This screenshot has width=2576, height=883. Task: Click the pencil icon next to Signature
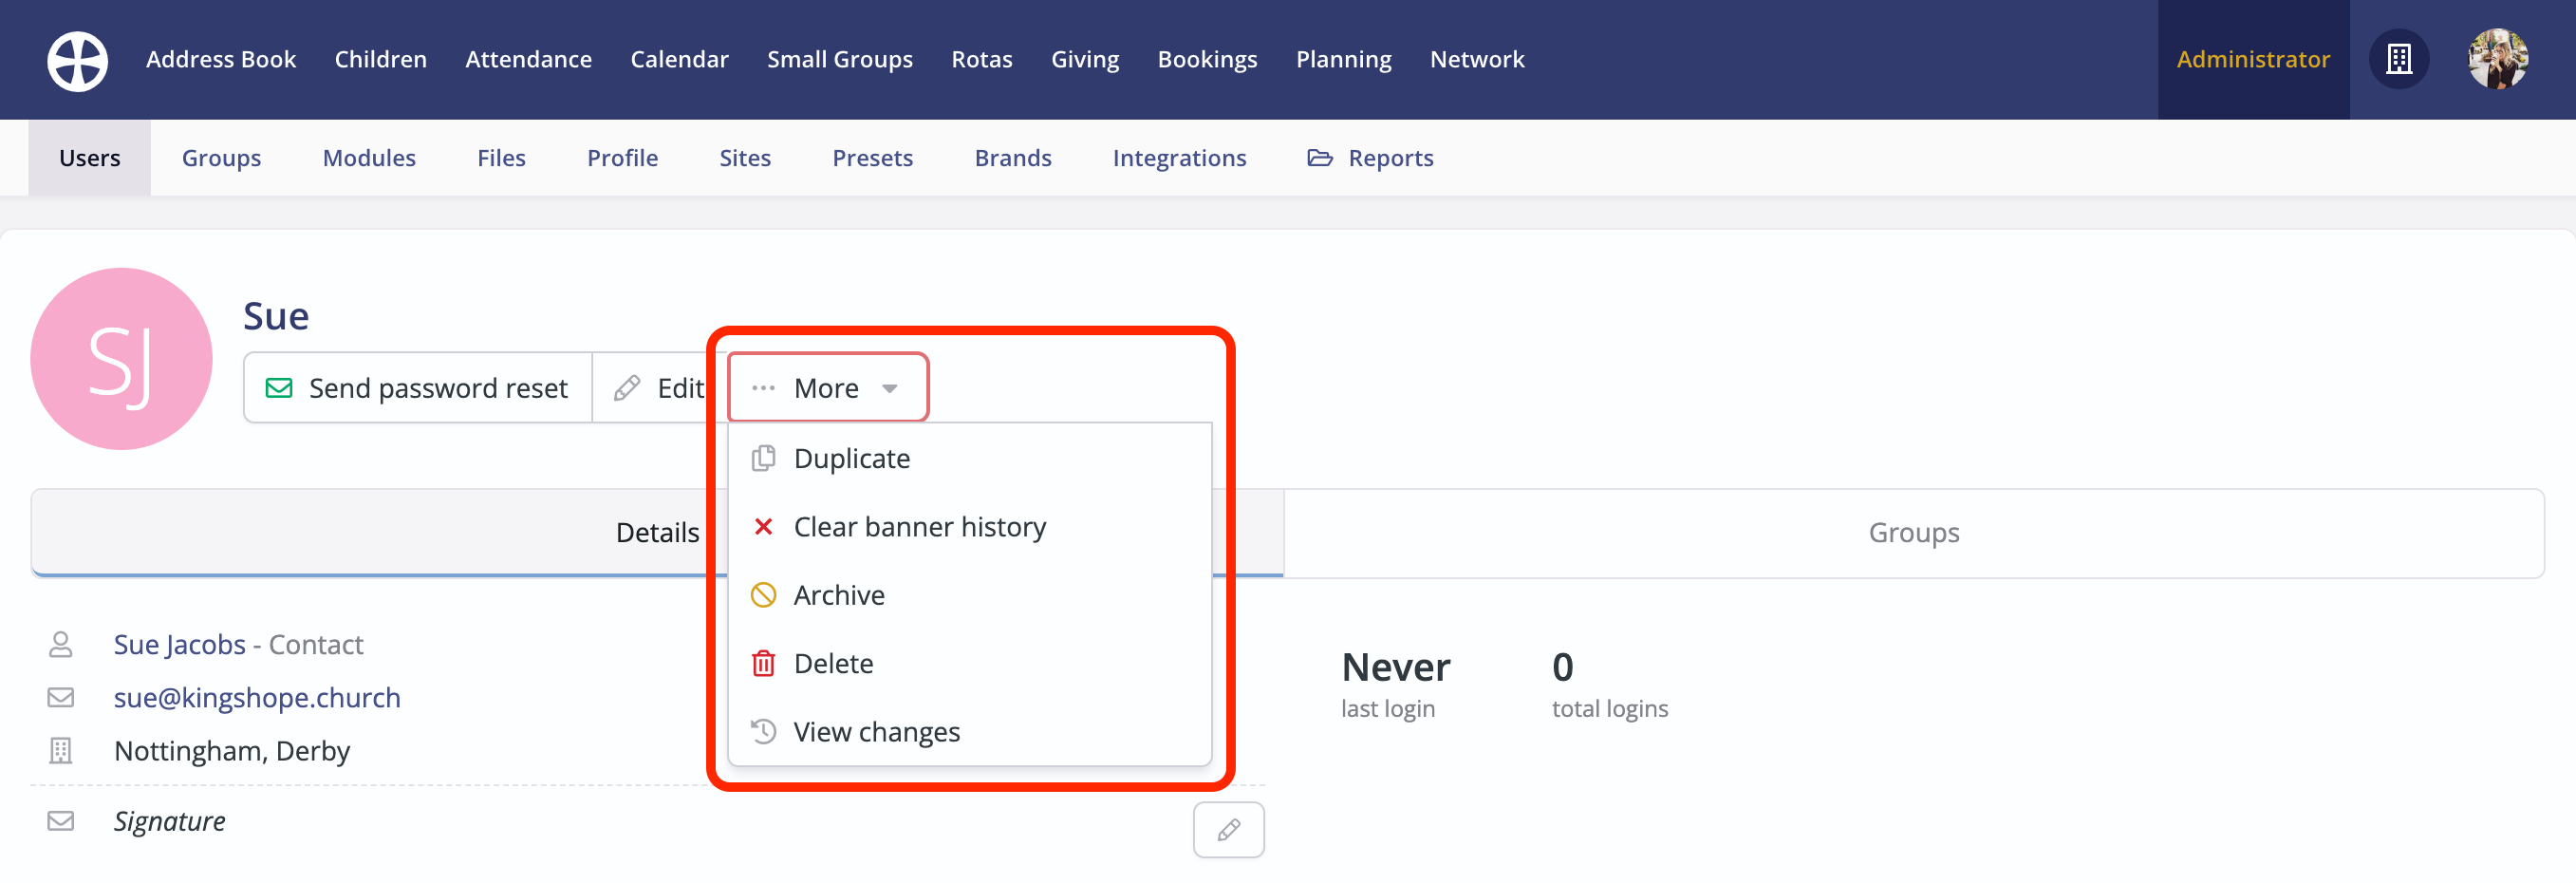[x=1229, y=829]
